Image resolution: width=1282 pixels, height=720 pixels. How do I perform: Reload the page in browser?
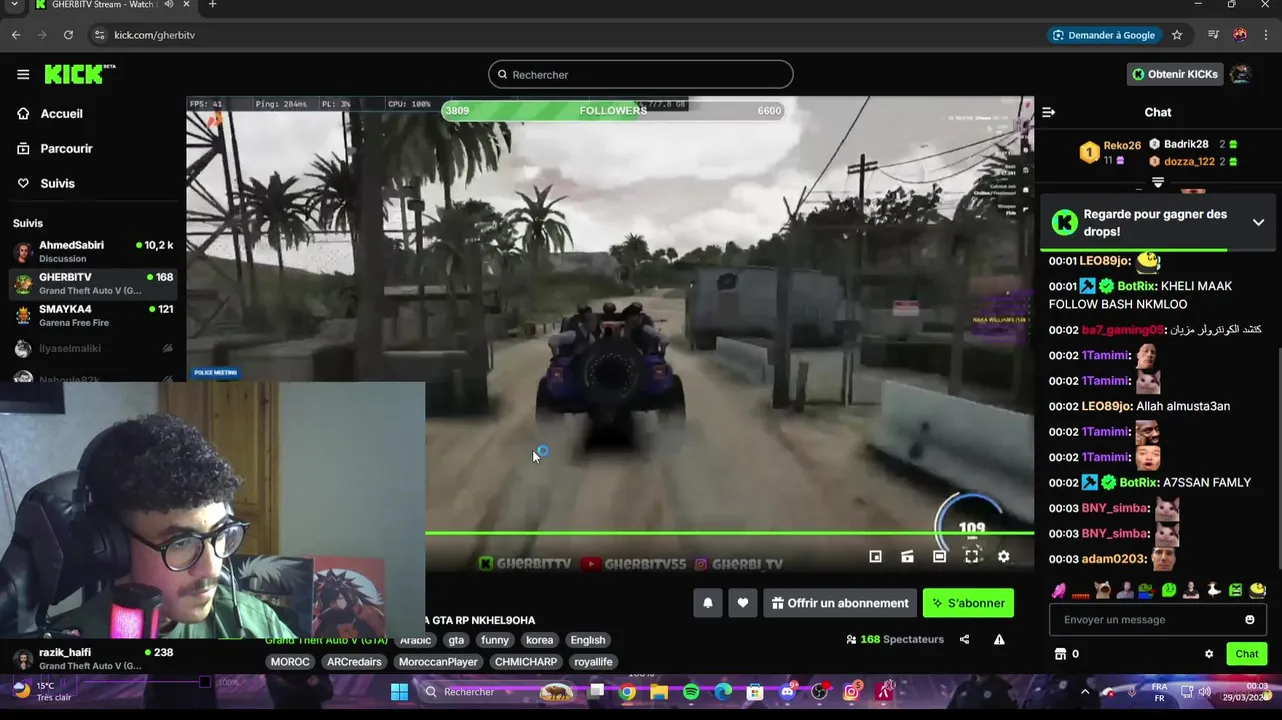point(68,35)
